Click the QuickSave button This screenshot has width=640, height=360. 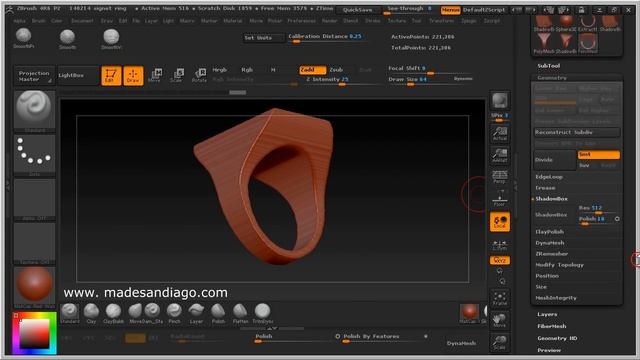point(358,10)
